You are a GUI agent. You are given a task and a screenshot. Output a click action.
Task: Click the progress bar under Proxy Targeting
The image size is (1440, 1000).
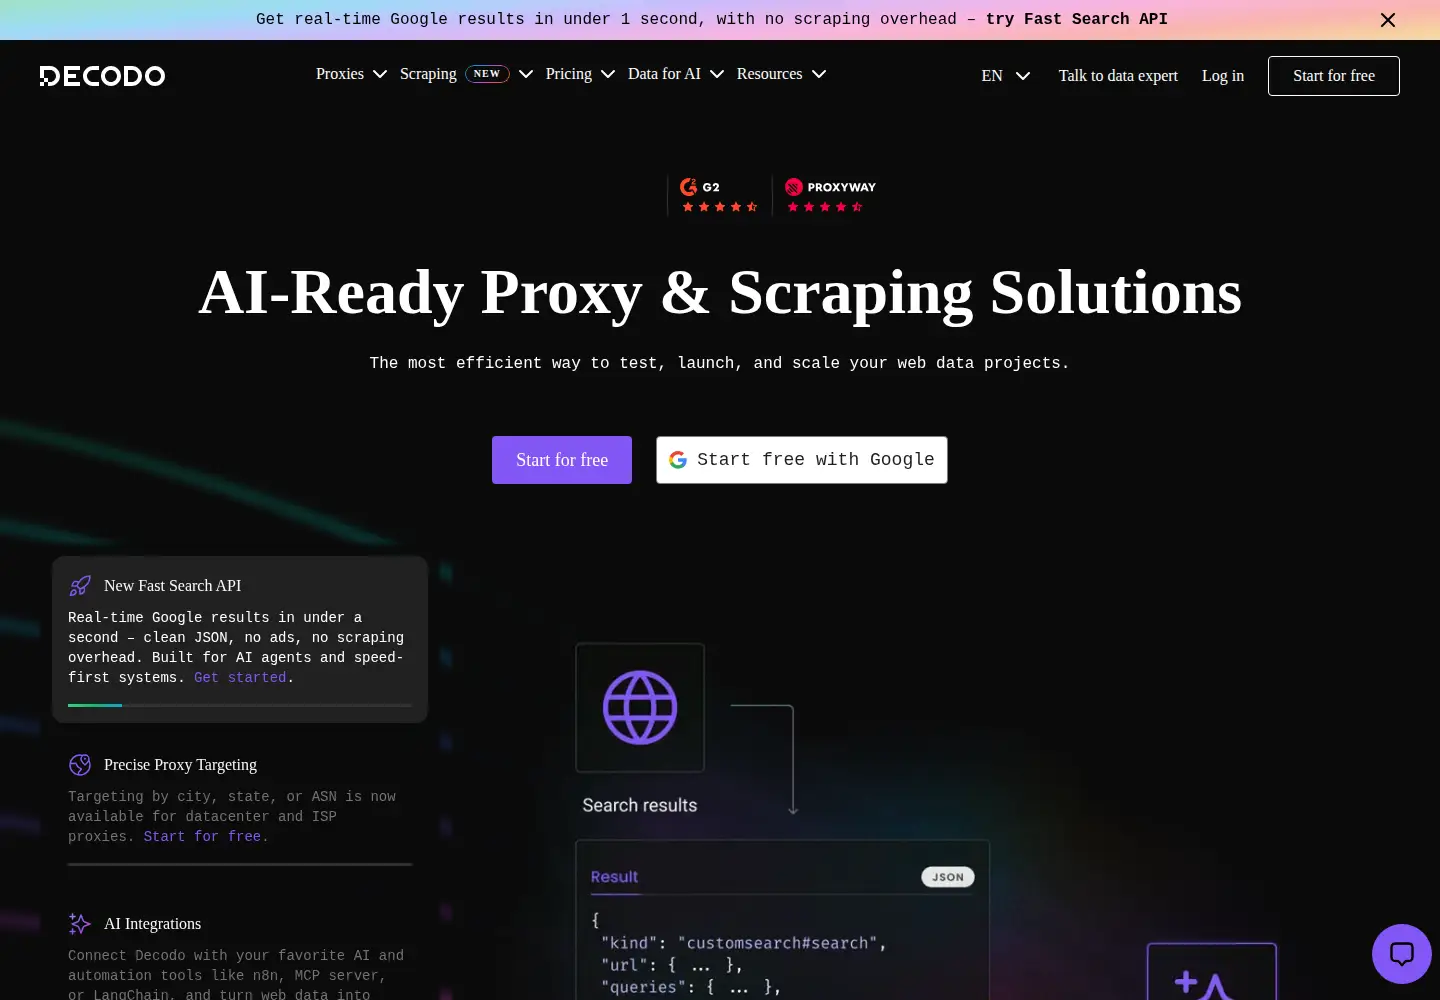[240, 864]
